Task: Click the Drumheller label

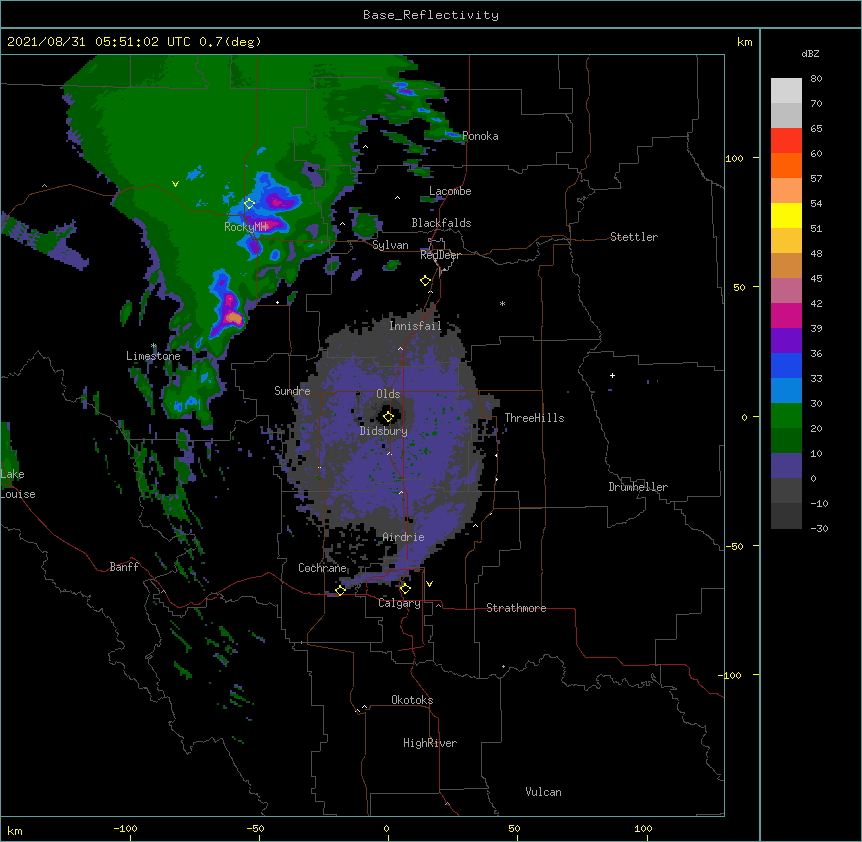Action: point(638,487)
